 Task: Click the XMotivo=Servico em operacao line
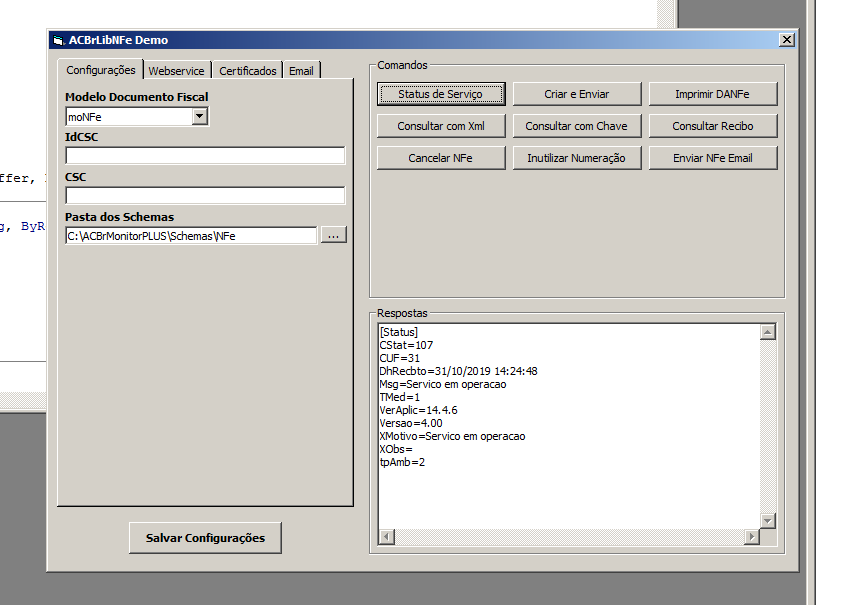click(x=453, y=436)
